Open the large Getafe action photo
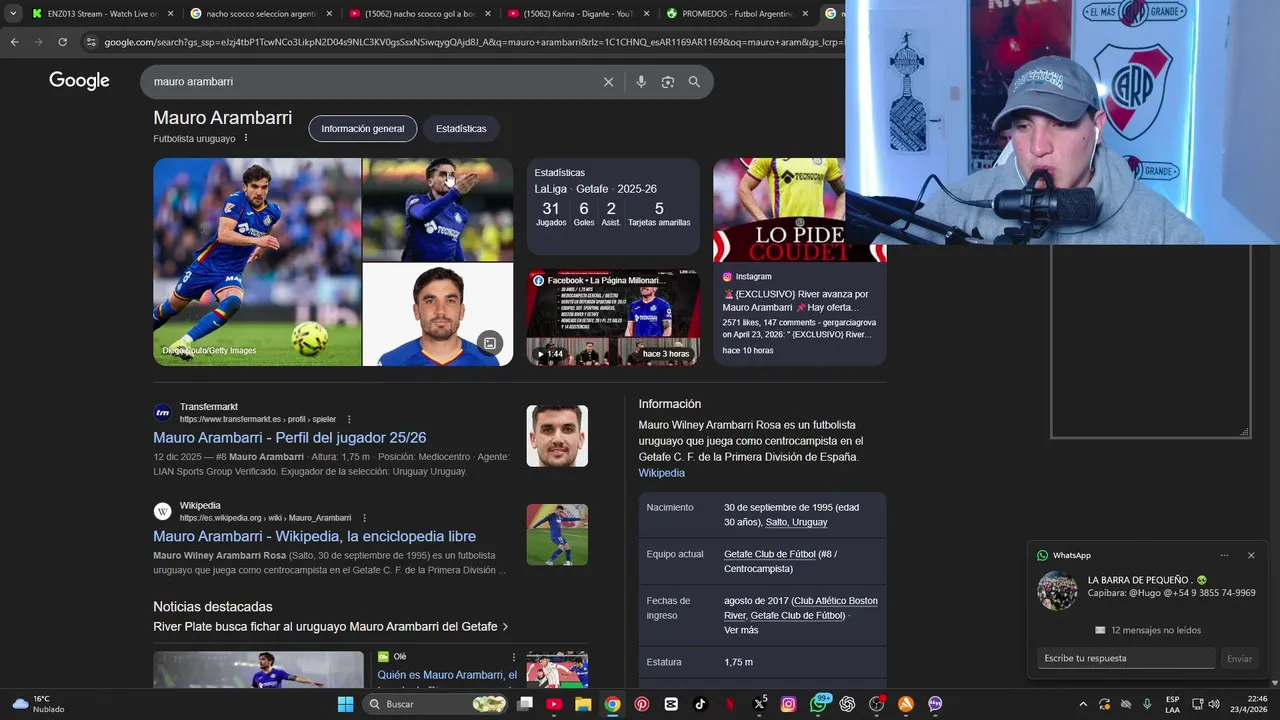The width and height of the screenshot is (1280, 720). (257, 262)
